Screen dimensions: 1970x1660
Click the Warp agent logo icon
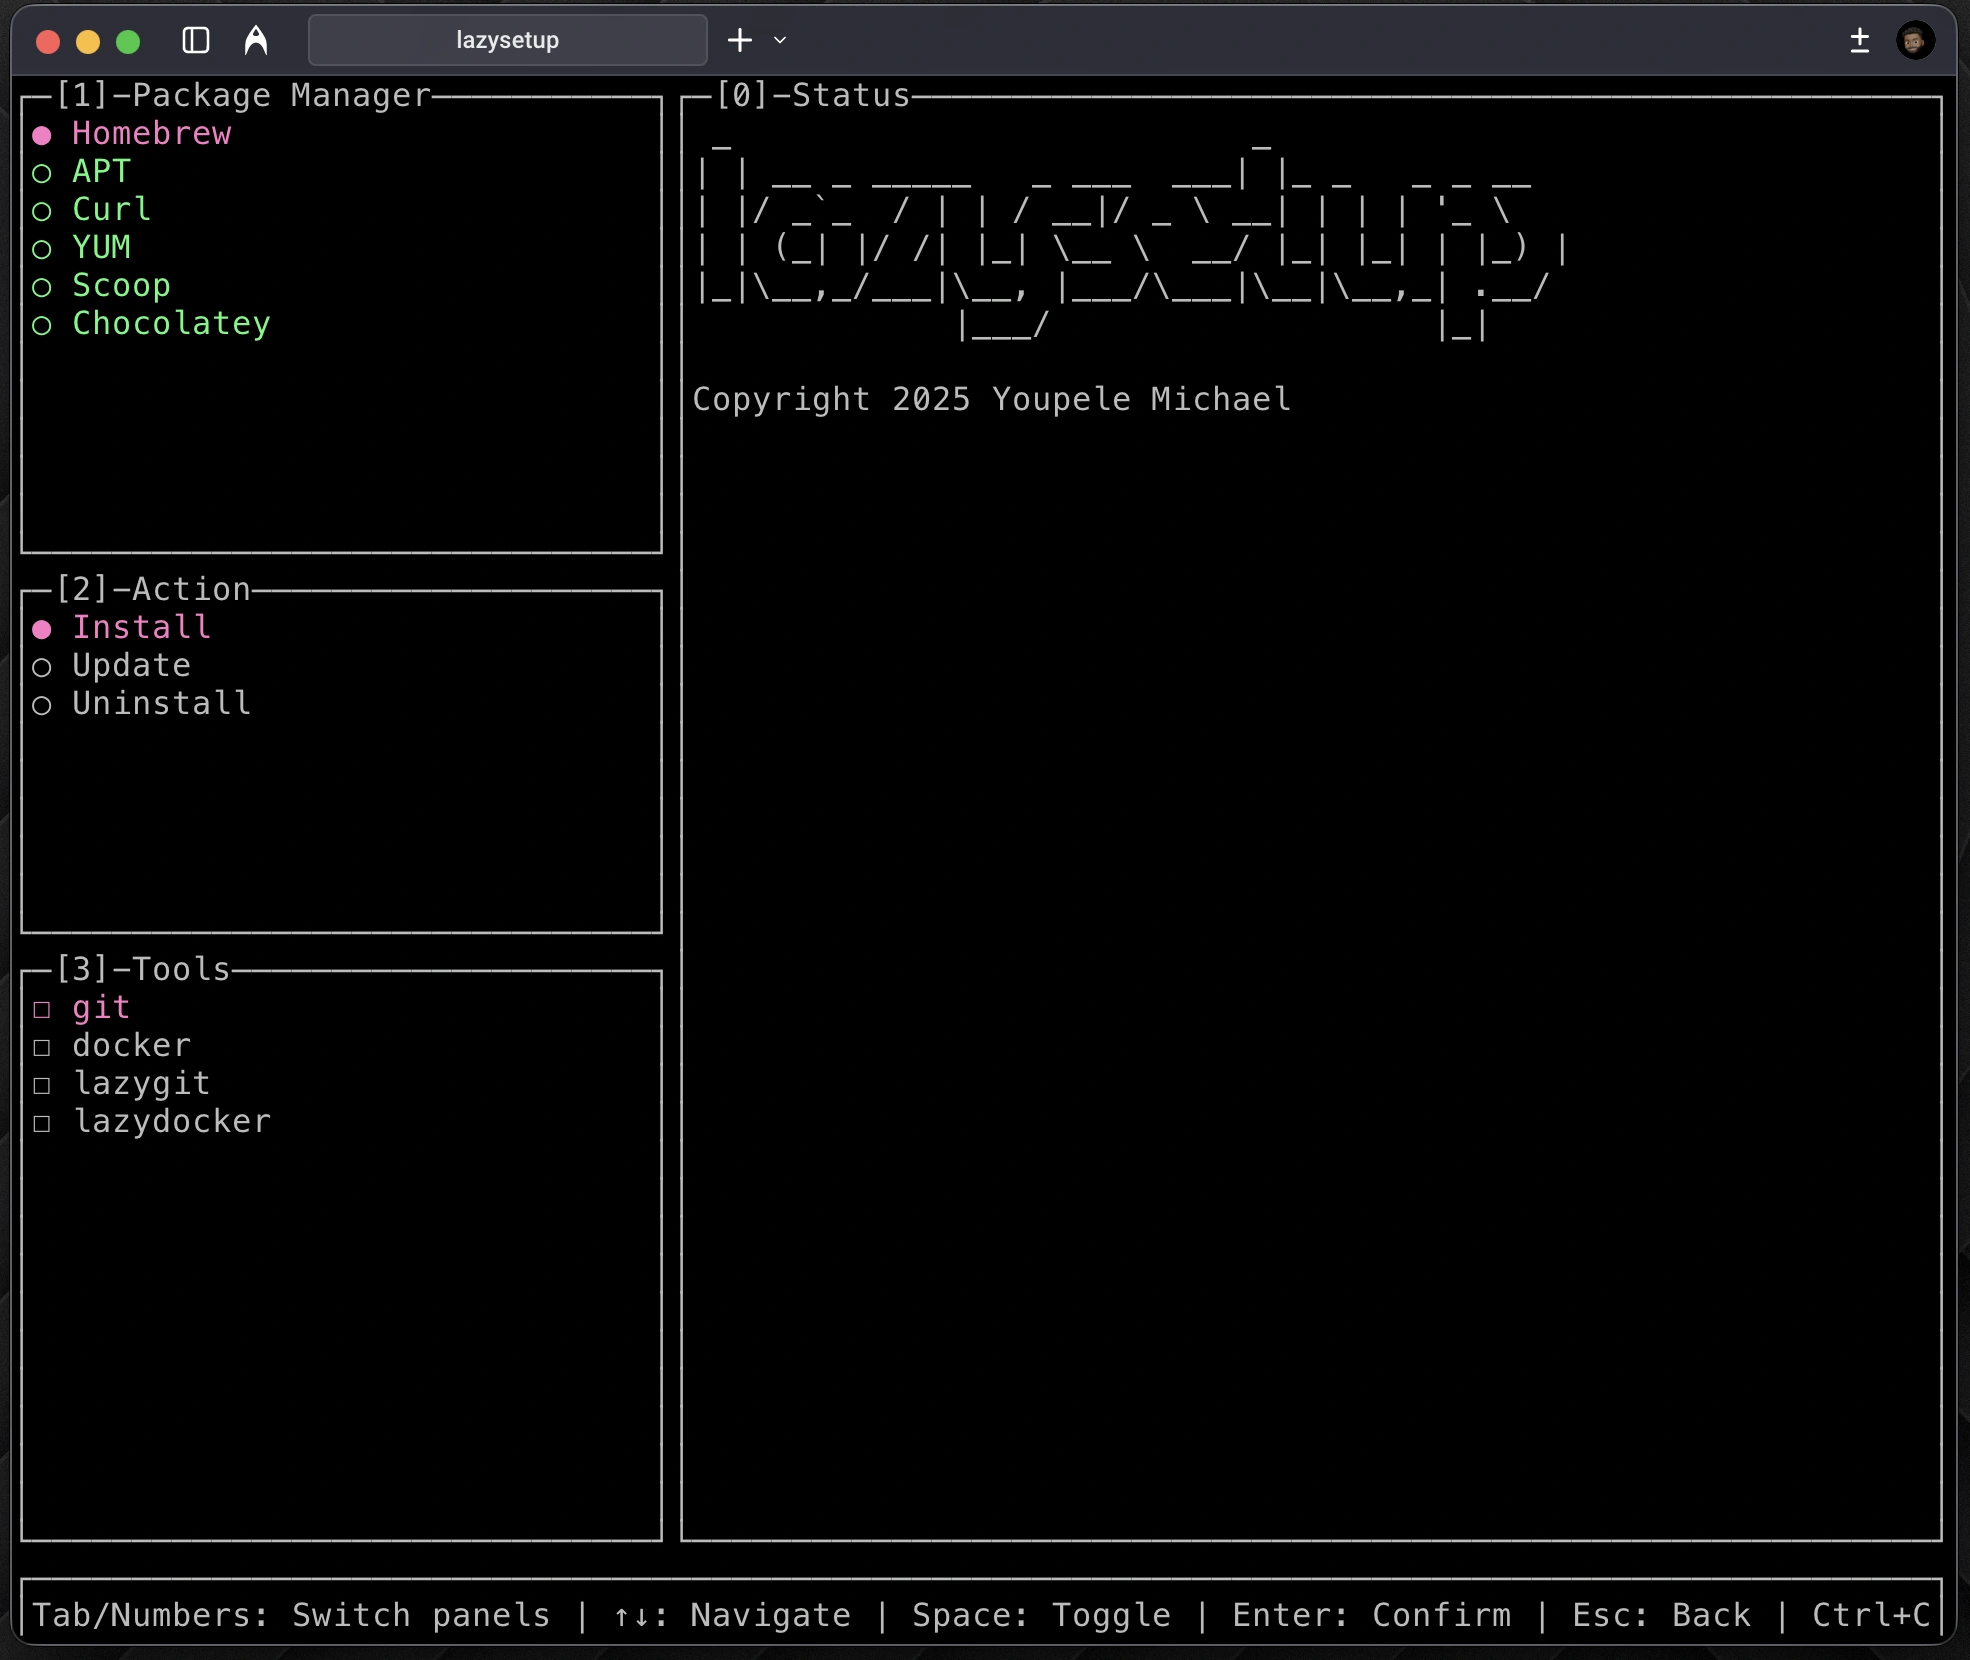coord(256,40)
